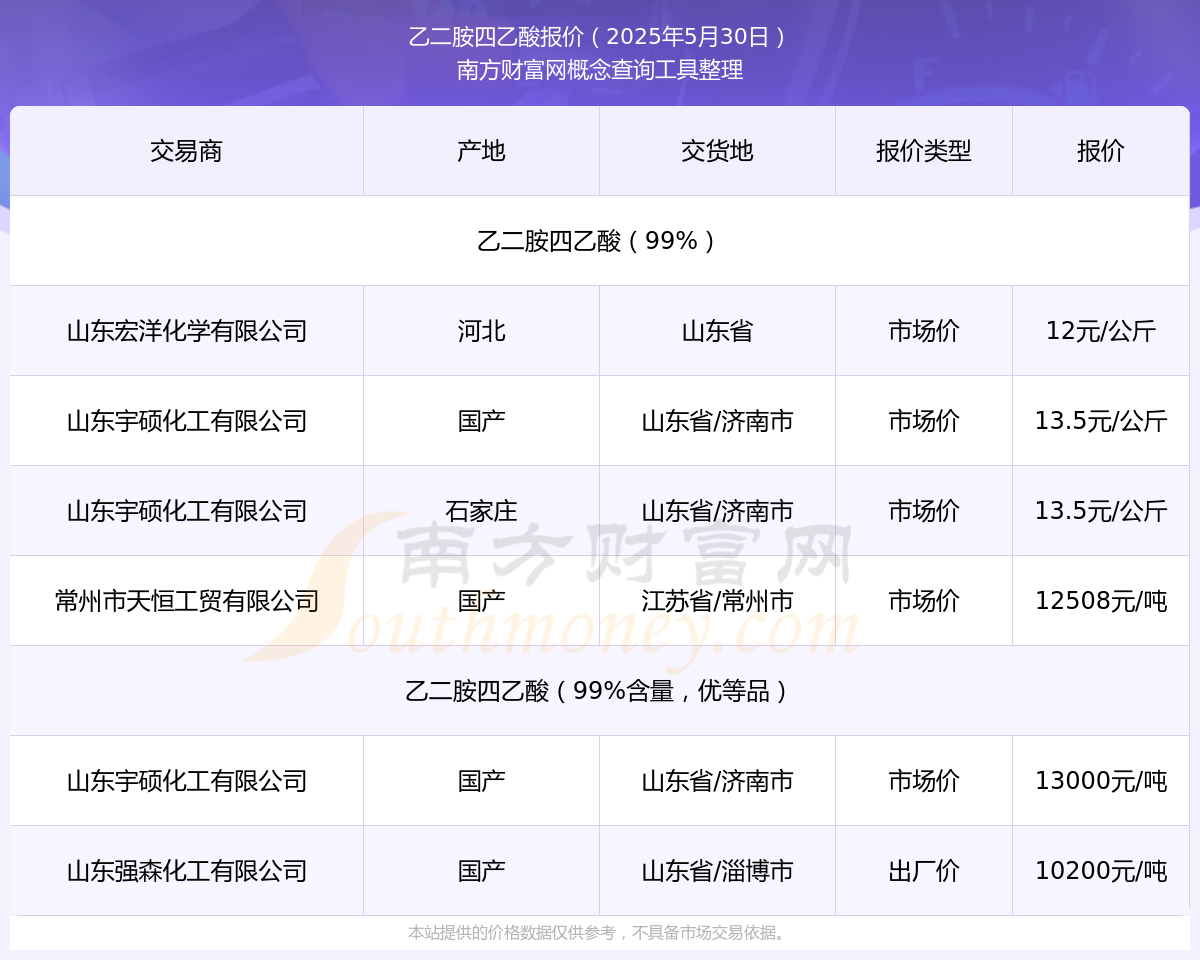
Task: Click 山东宇硕化工有限公司 in the 石家庄 row
Action: point(187,511)
